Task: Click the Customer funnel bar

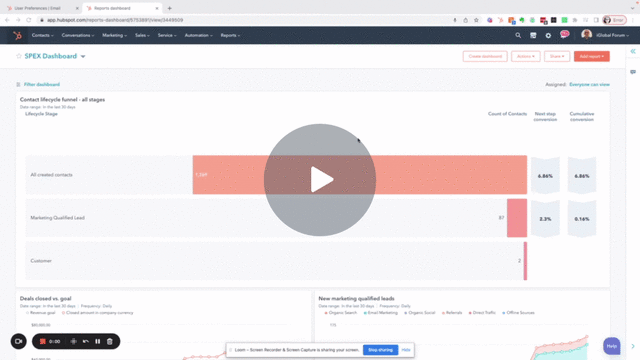Action: (525, 261)
